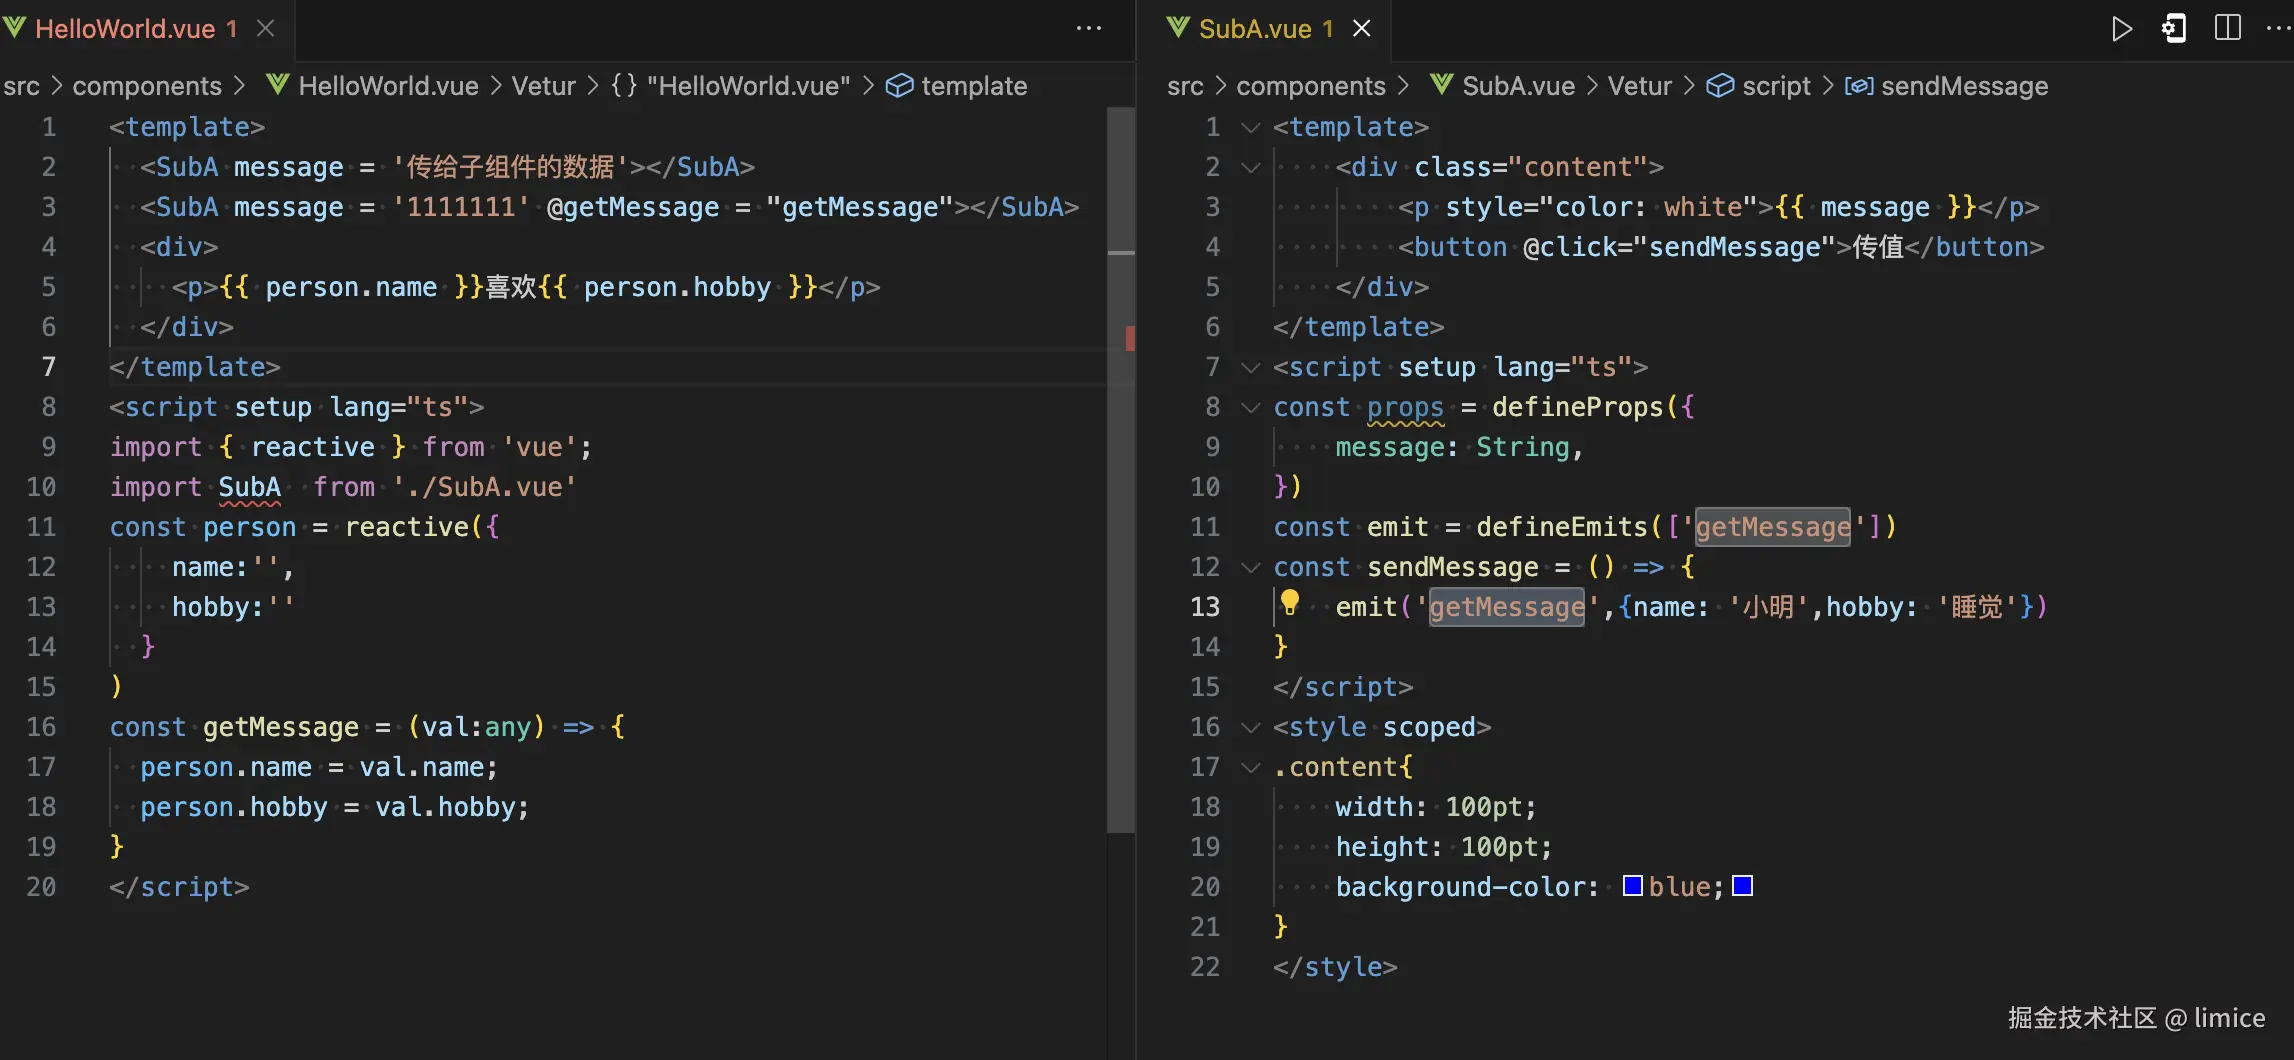Viewport: 2294px width, 1060px height.
Task: Click '@click="sendMessage"' attribute on the button tag
Action: pos(1679,247)
